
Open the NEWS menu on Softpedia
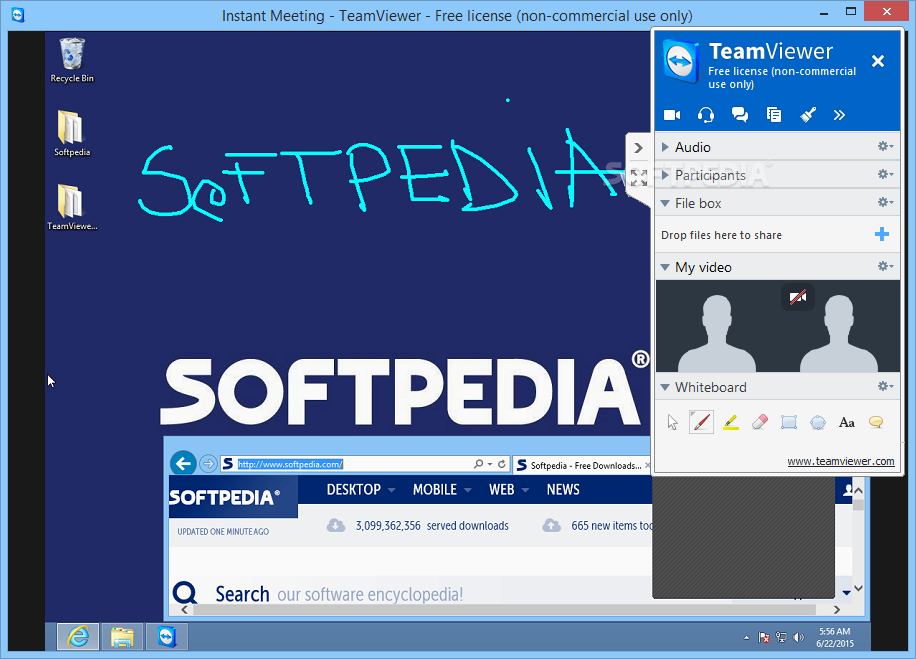pyautogui.click(x=563, y=490)
